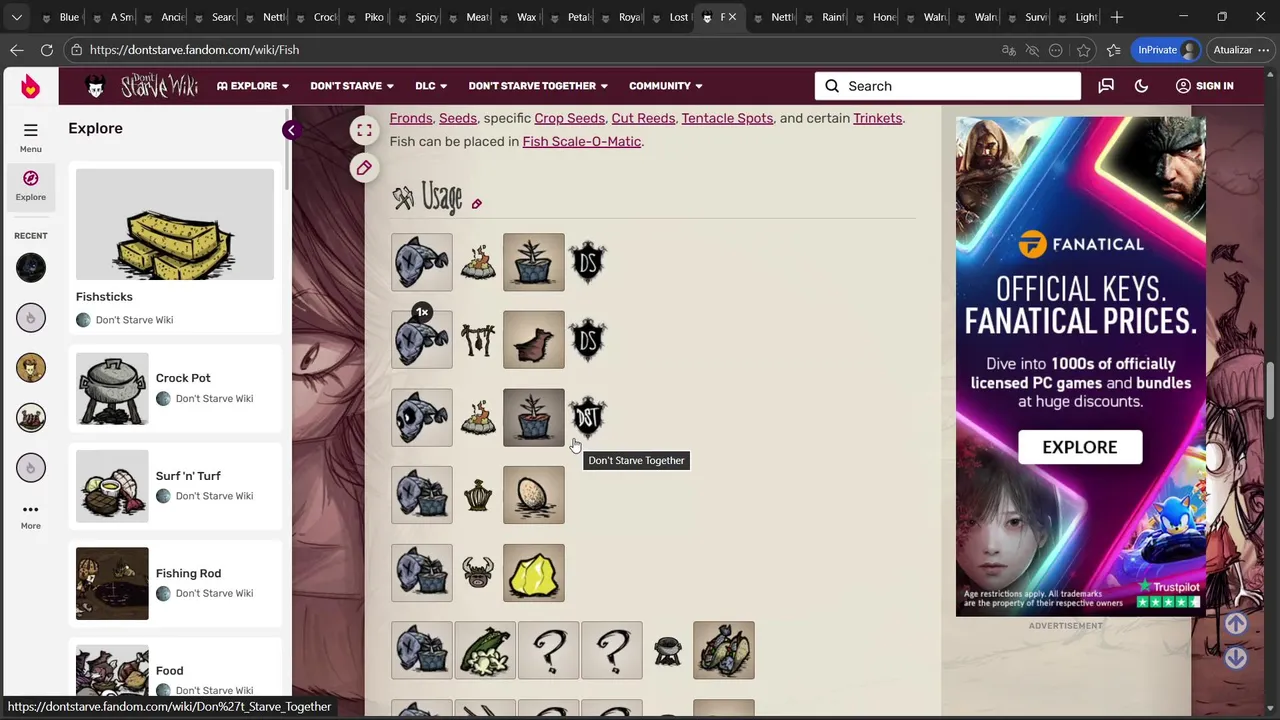The height and width of the screenshot is (720, 1280).
Task: Expand the Don't Starve Together dropdown
Action: (538, 86)
